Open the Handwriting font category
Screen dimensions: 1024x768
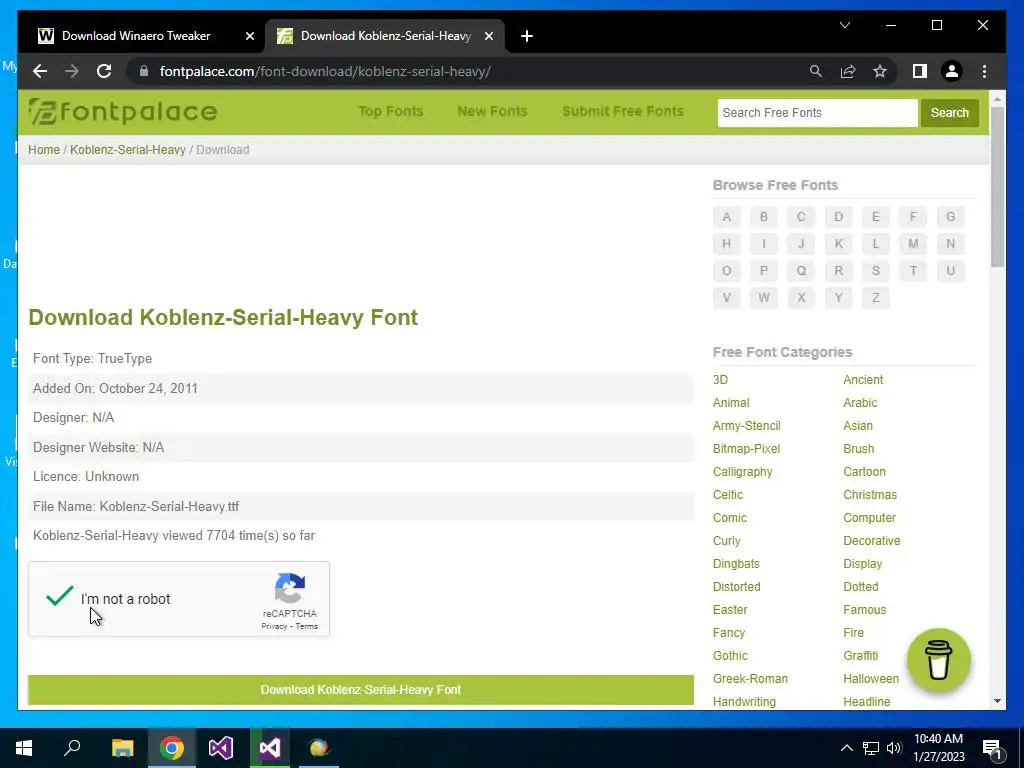coord(744,701)
